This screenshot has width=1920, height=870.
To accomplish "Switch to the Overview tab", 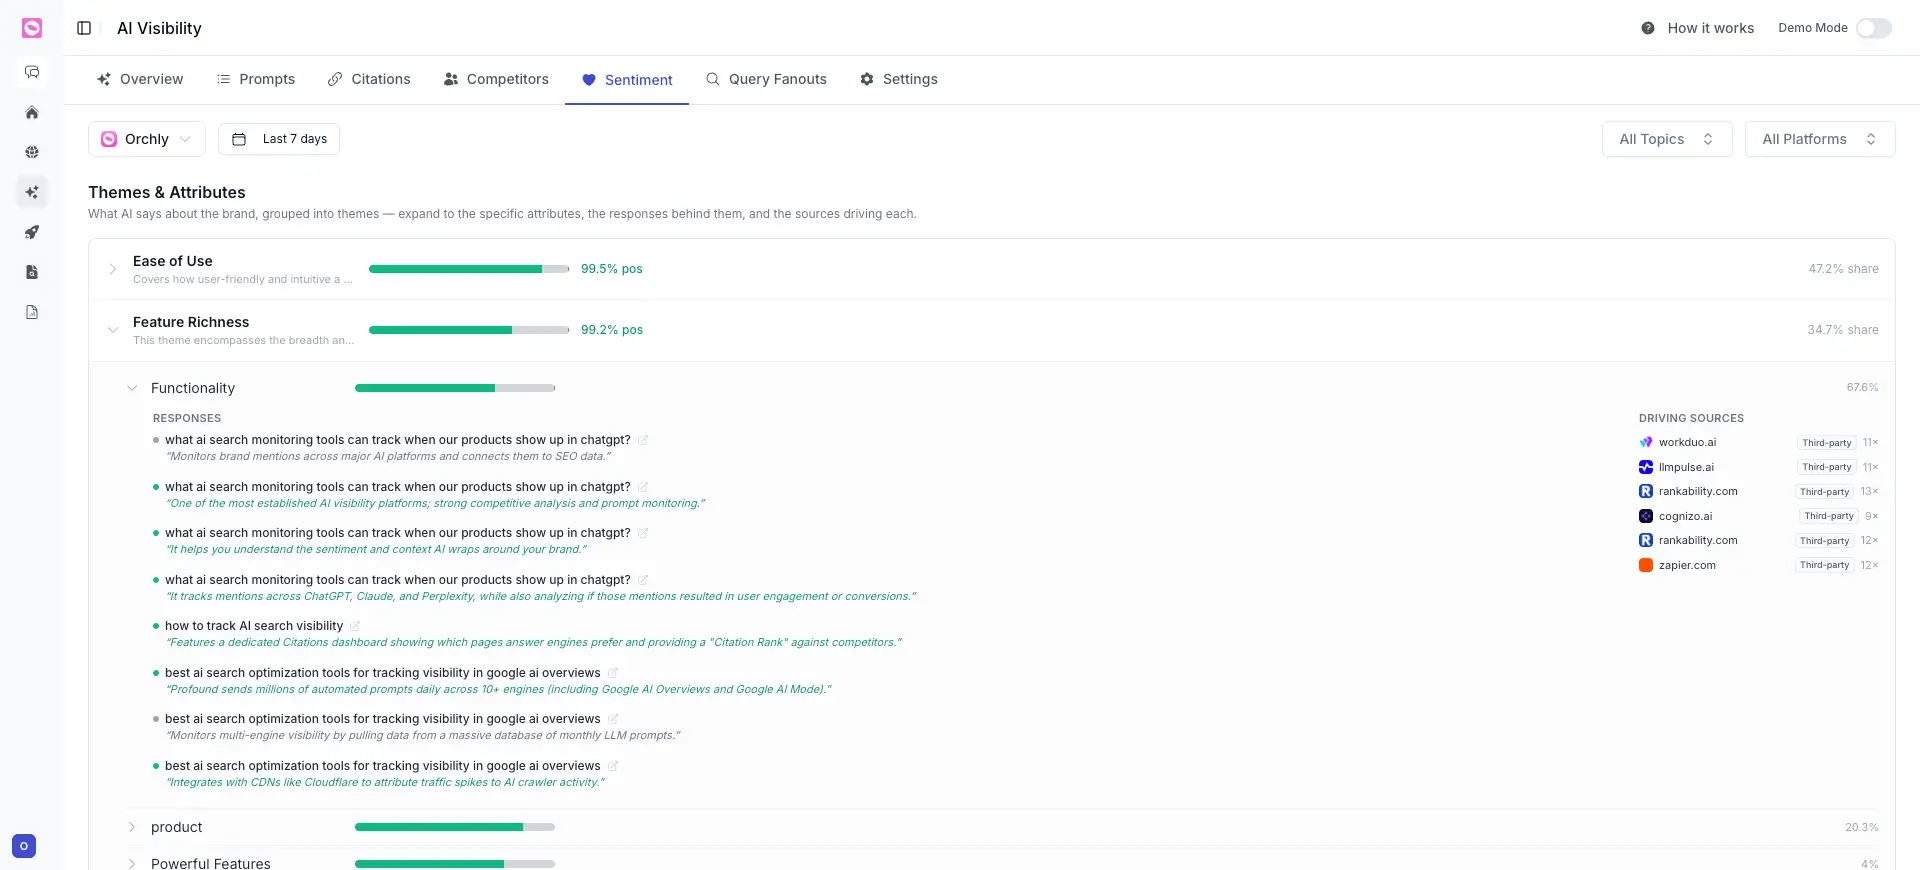I will tap(140, 79).
